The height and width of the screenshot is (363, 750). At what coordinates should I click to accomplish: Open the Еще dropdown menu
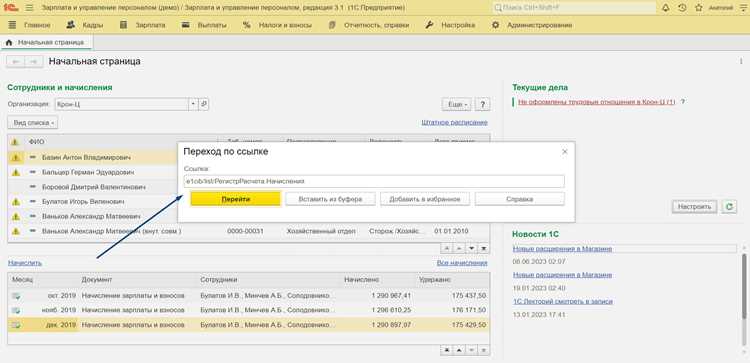click(457, 104)
